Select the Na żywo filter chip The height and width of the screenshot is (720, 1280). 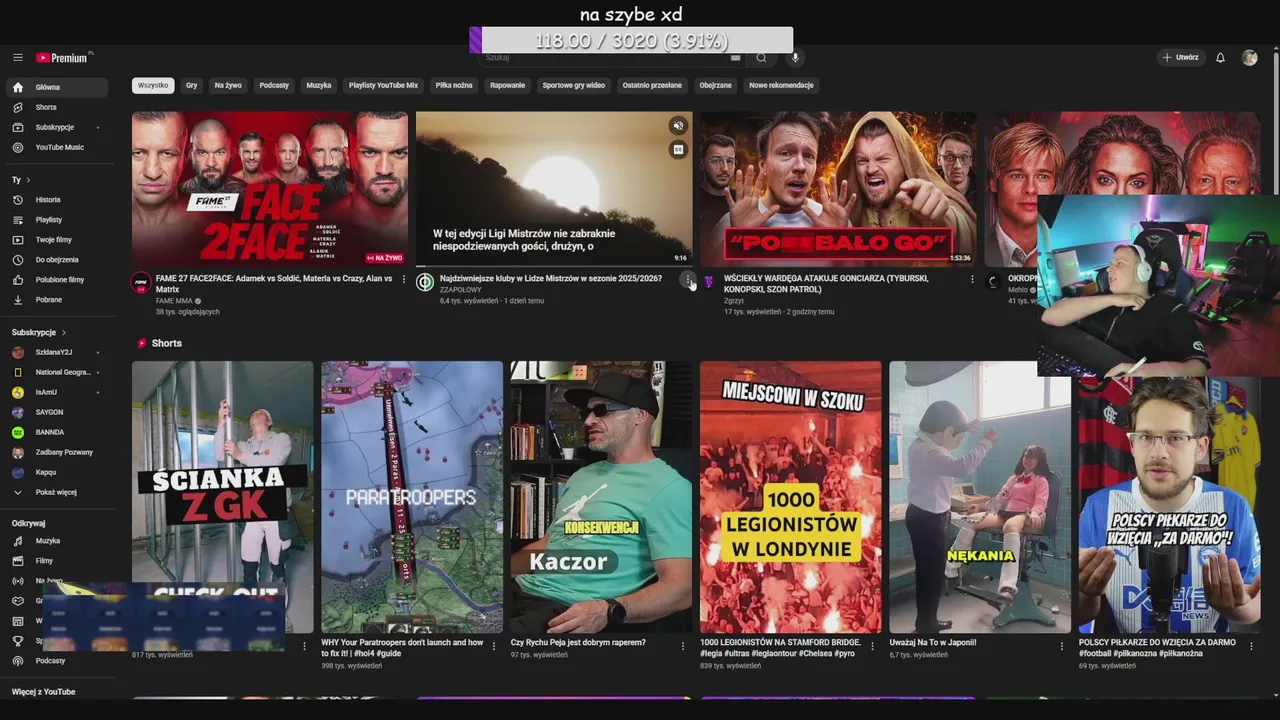coord(228,86)
